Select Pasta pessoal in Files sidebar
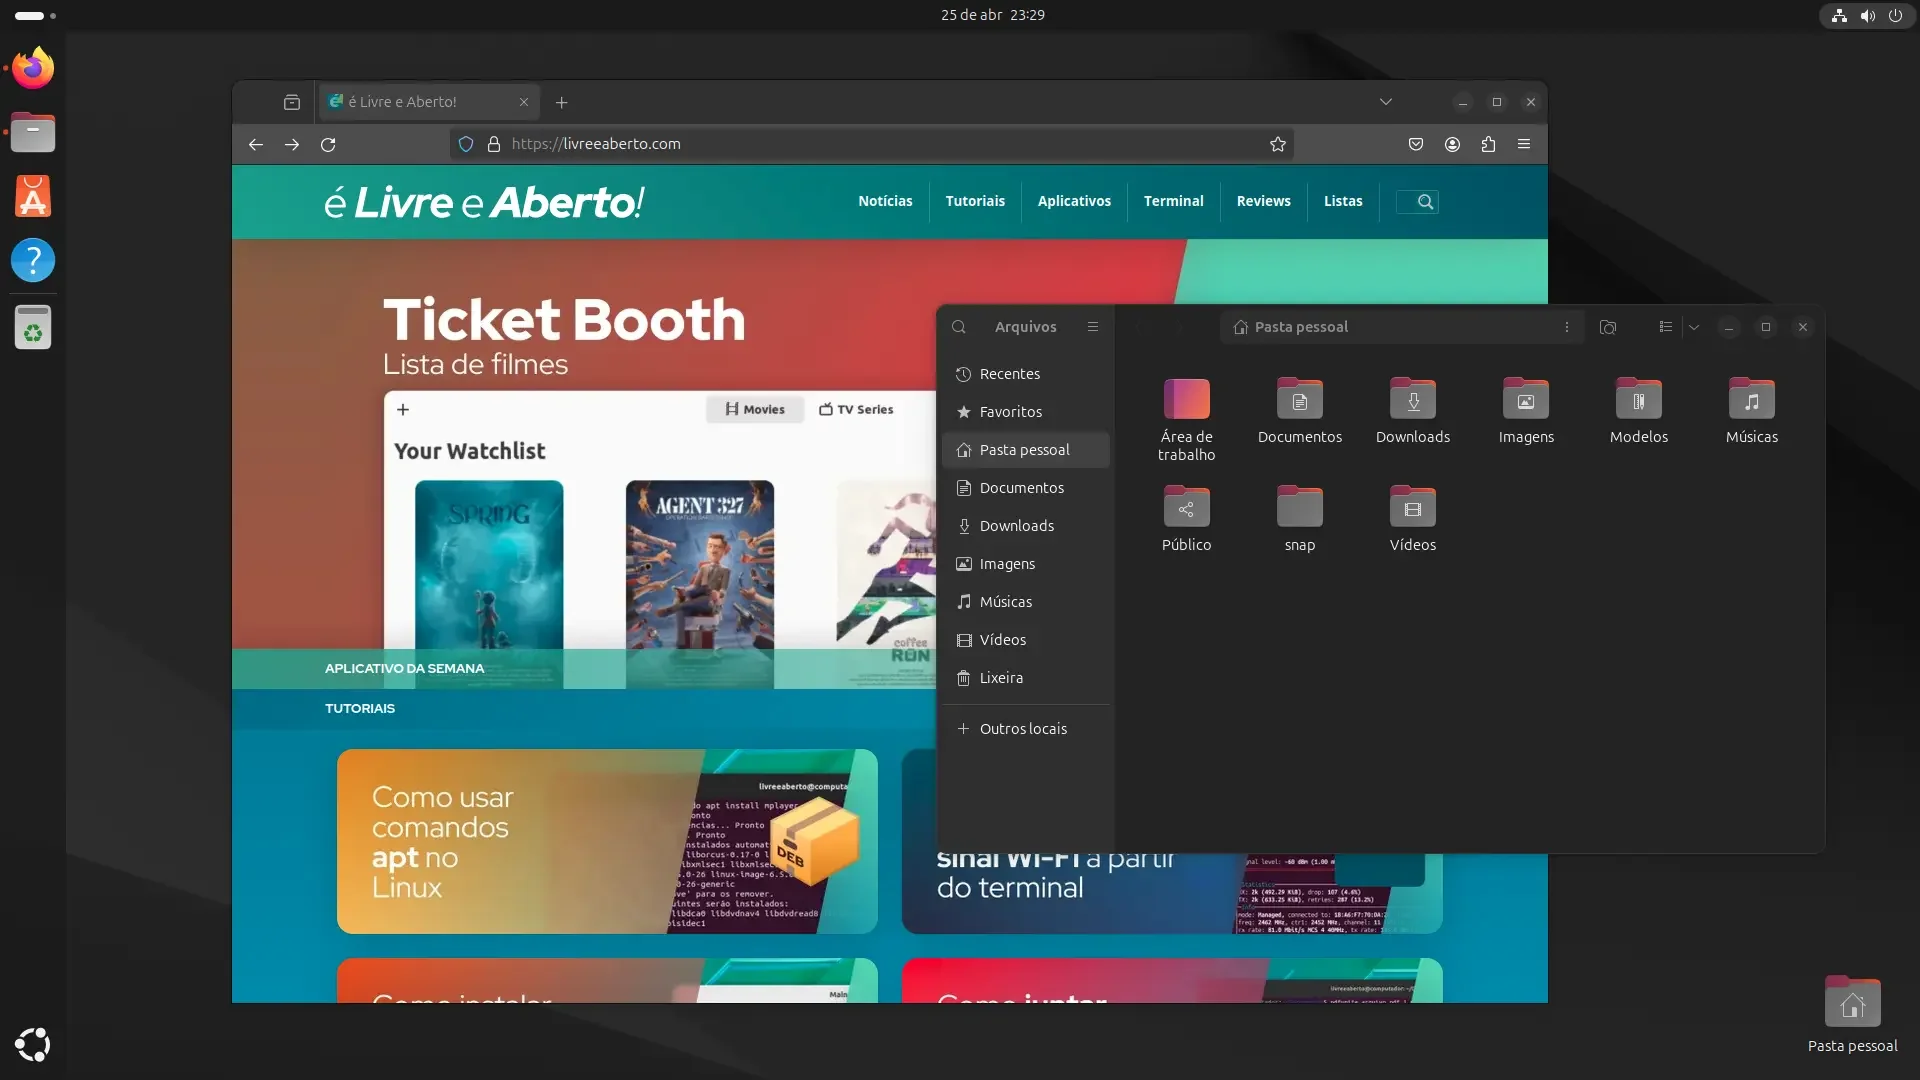 [1026, 450]
